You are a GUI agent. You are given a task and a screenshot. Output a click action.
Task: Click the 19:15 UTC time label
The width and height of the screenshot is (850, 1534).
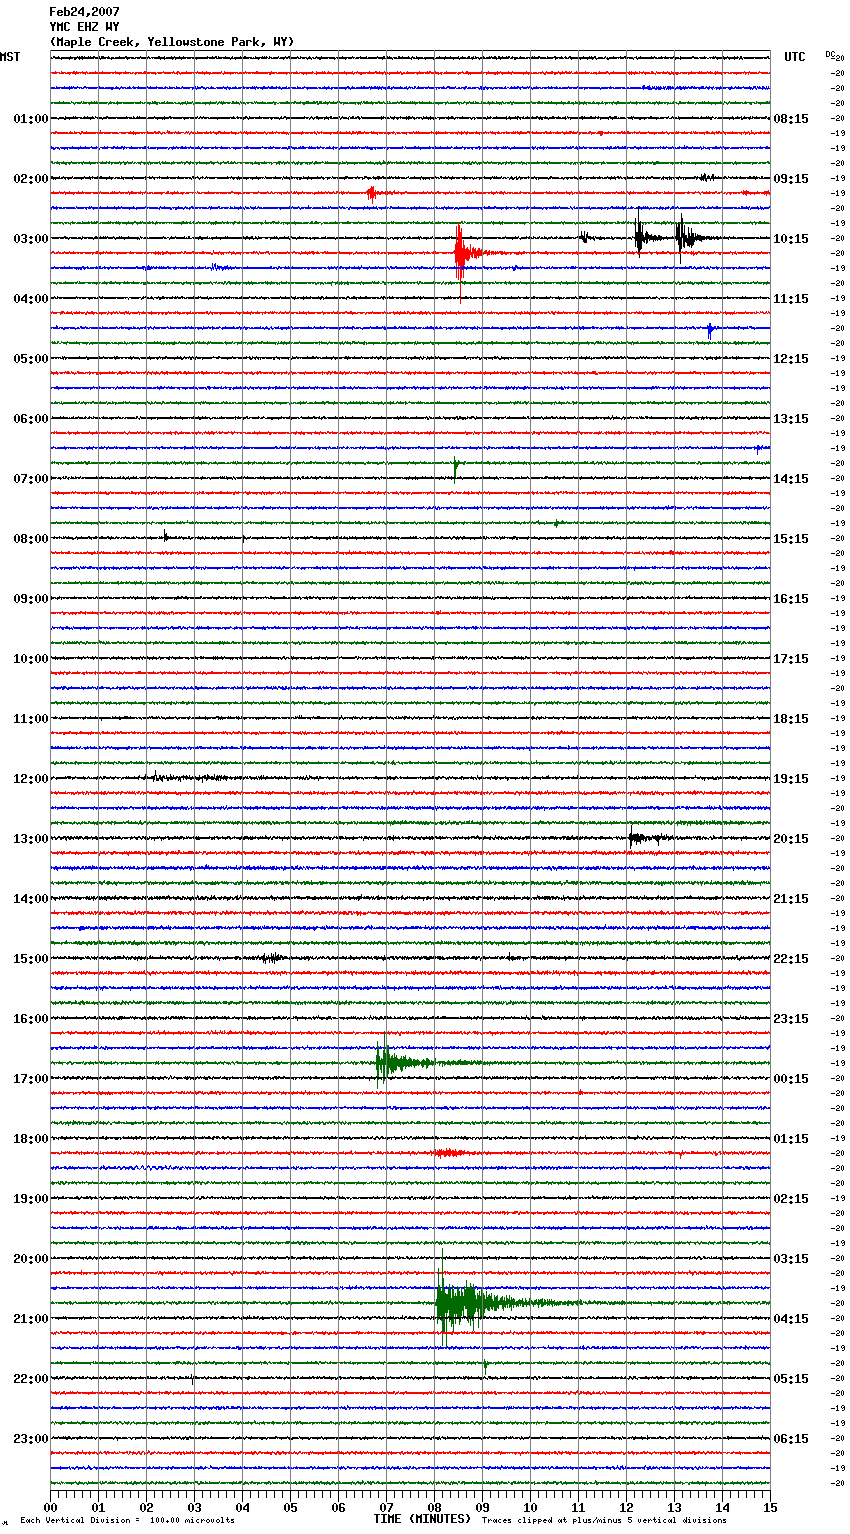[x=791, y=778]
